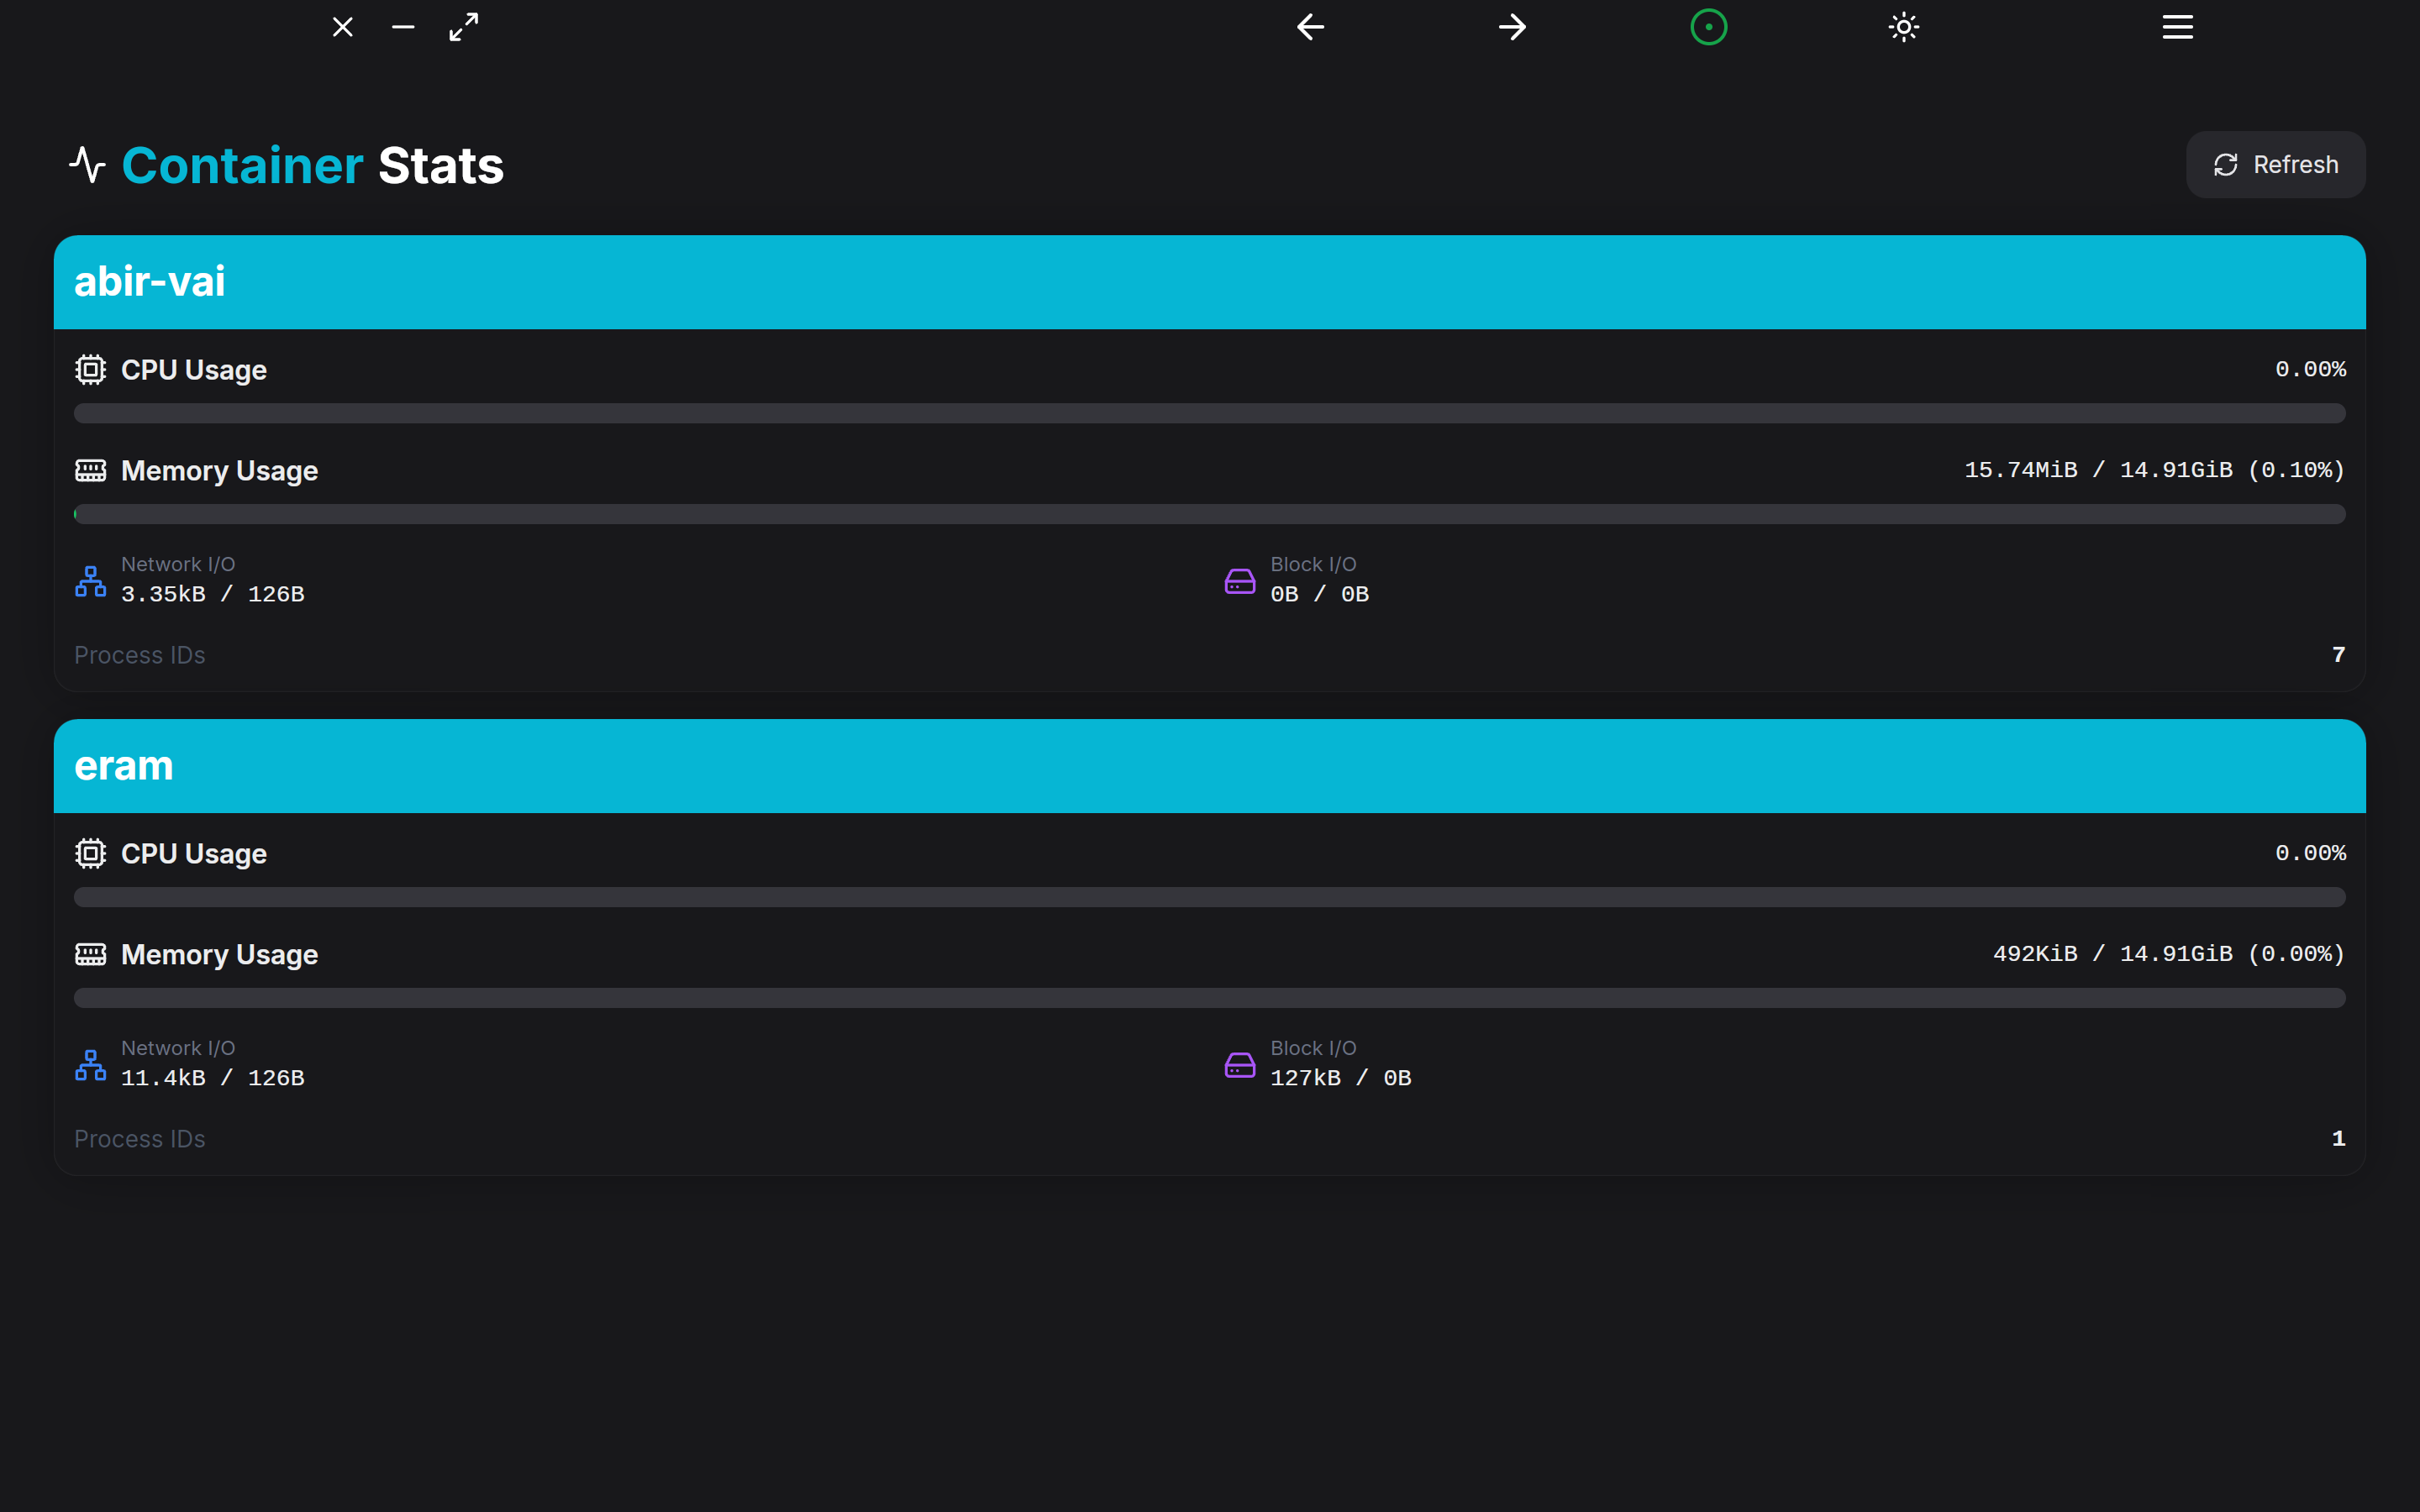Click eram Block I/O drive icon
This screenshot has width=2420, height=1512.
(1239, 1065)
